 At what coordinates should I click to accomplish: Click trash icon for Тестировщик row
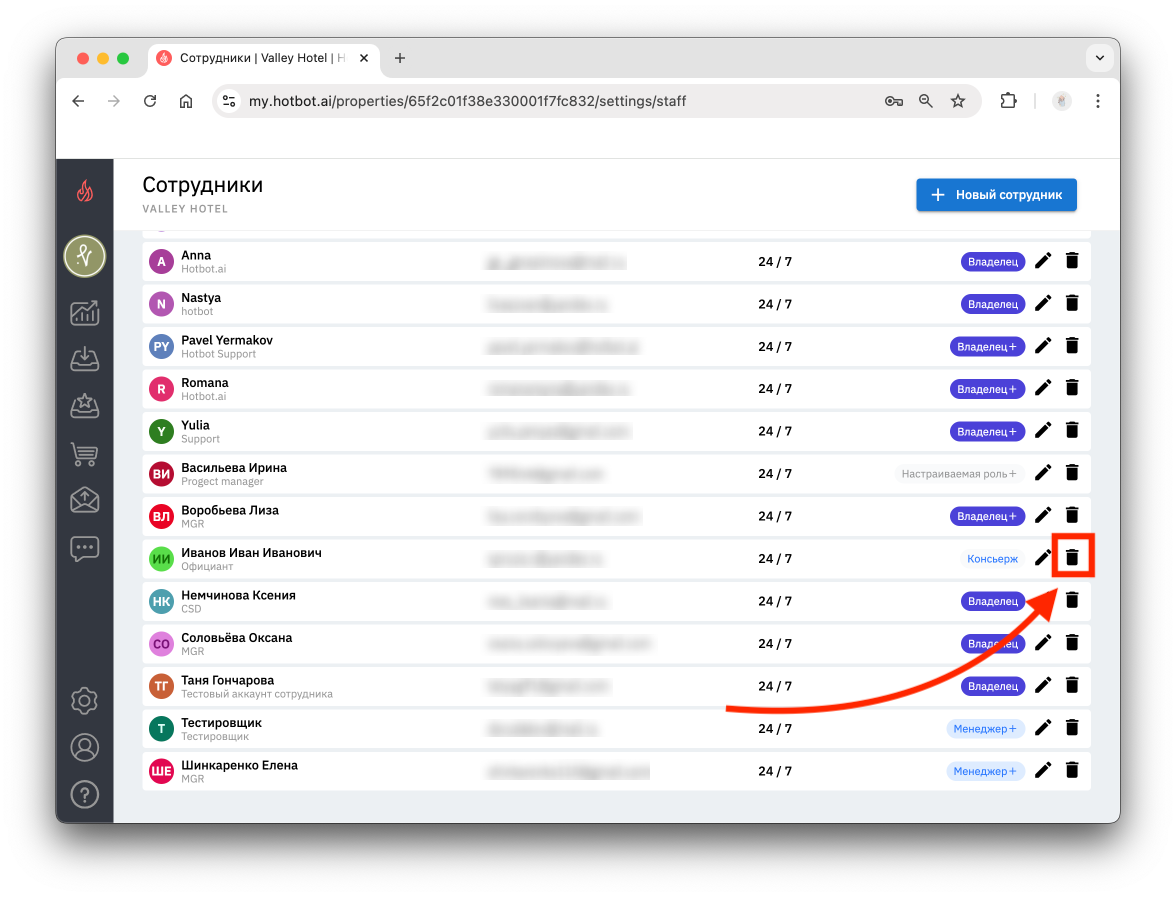tap(1072, 728)
